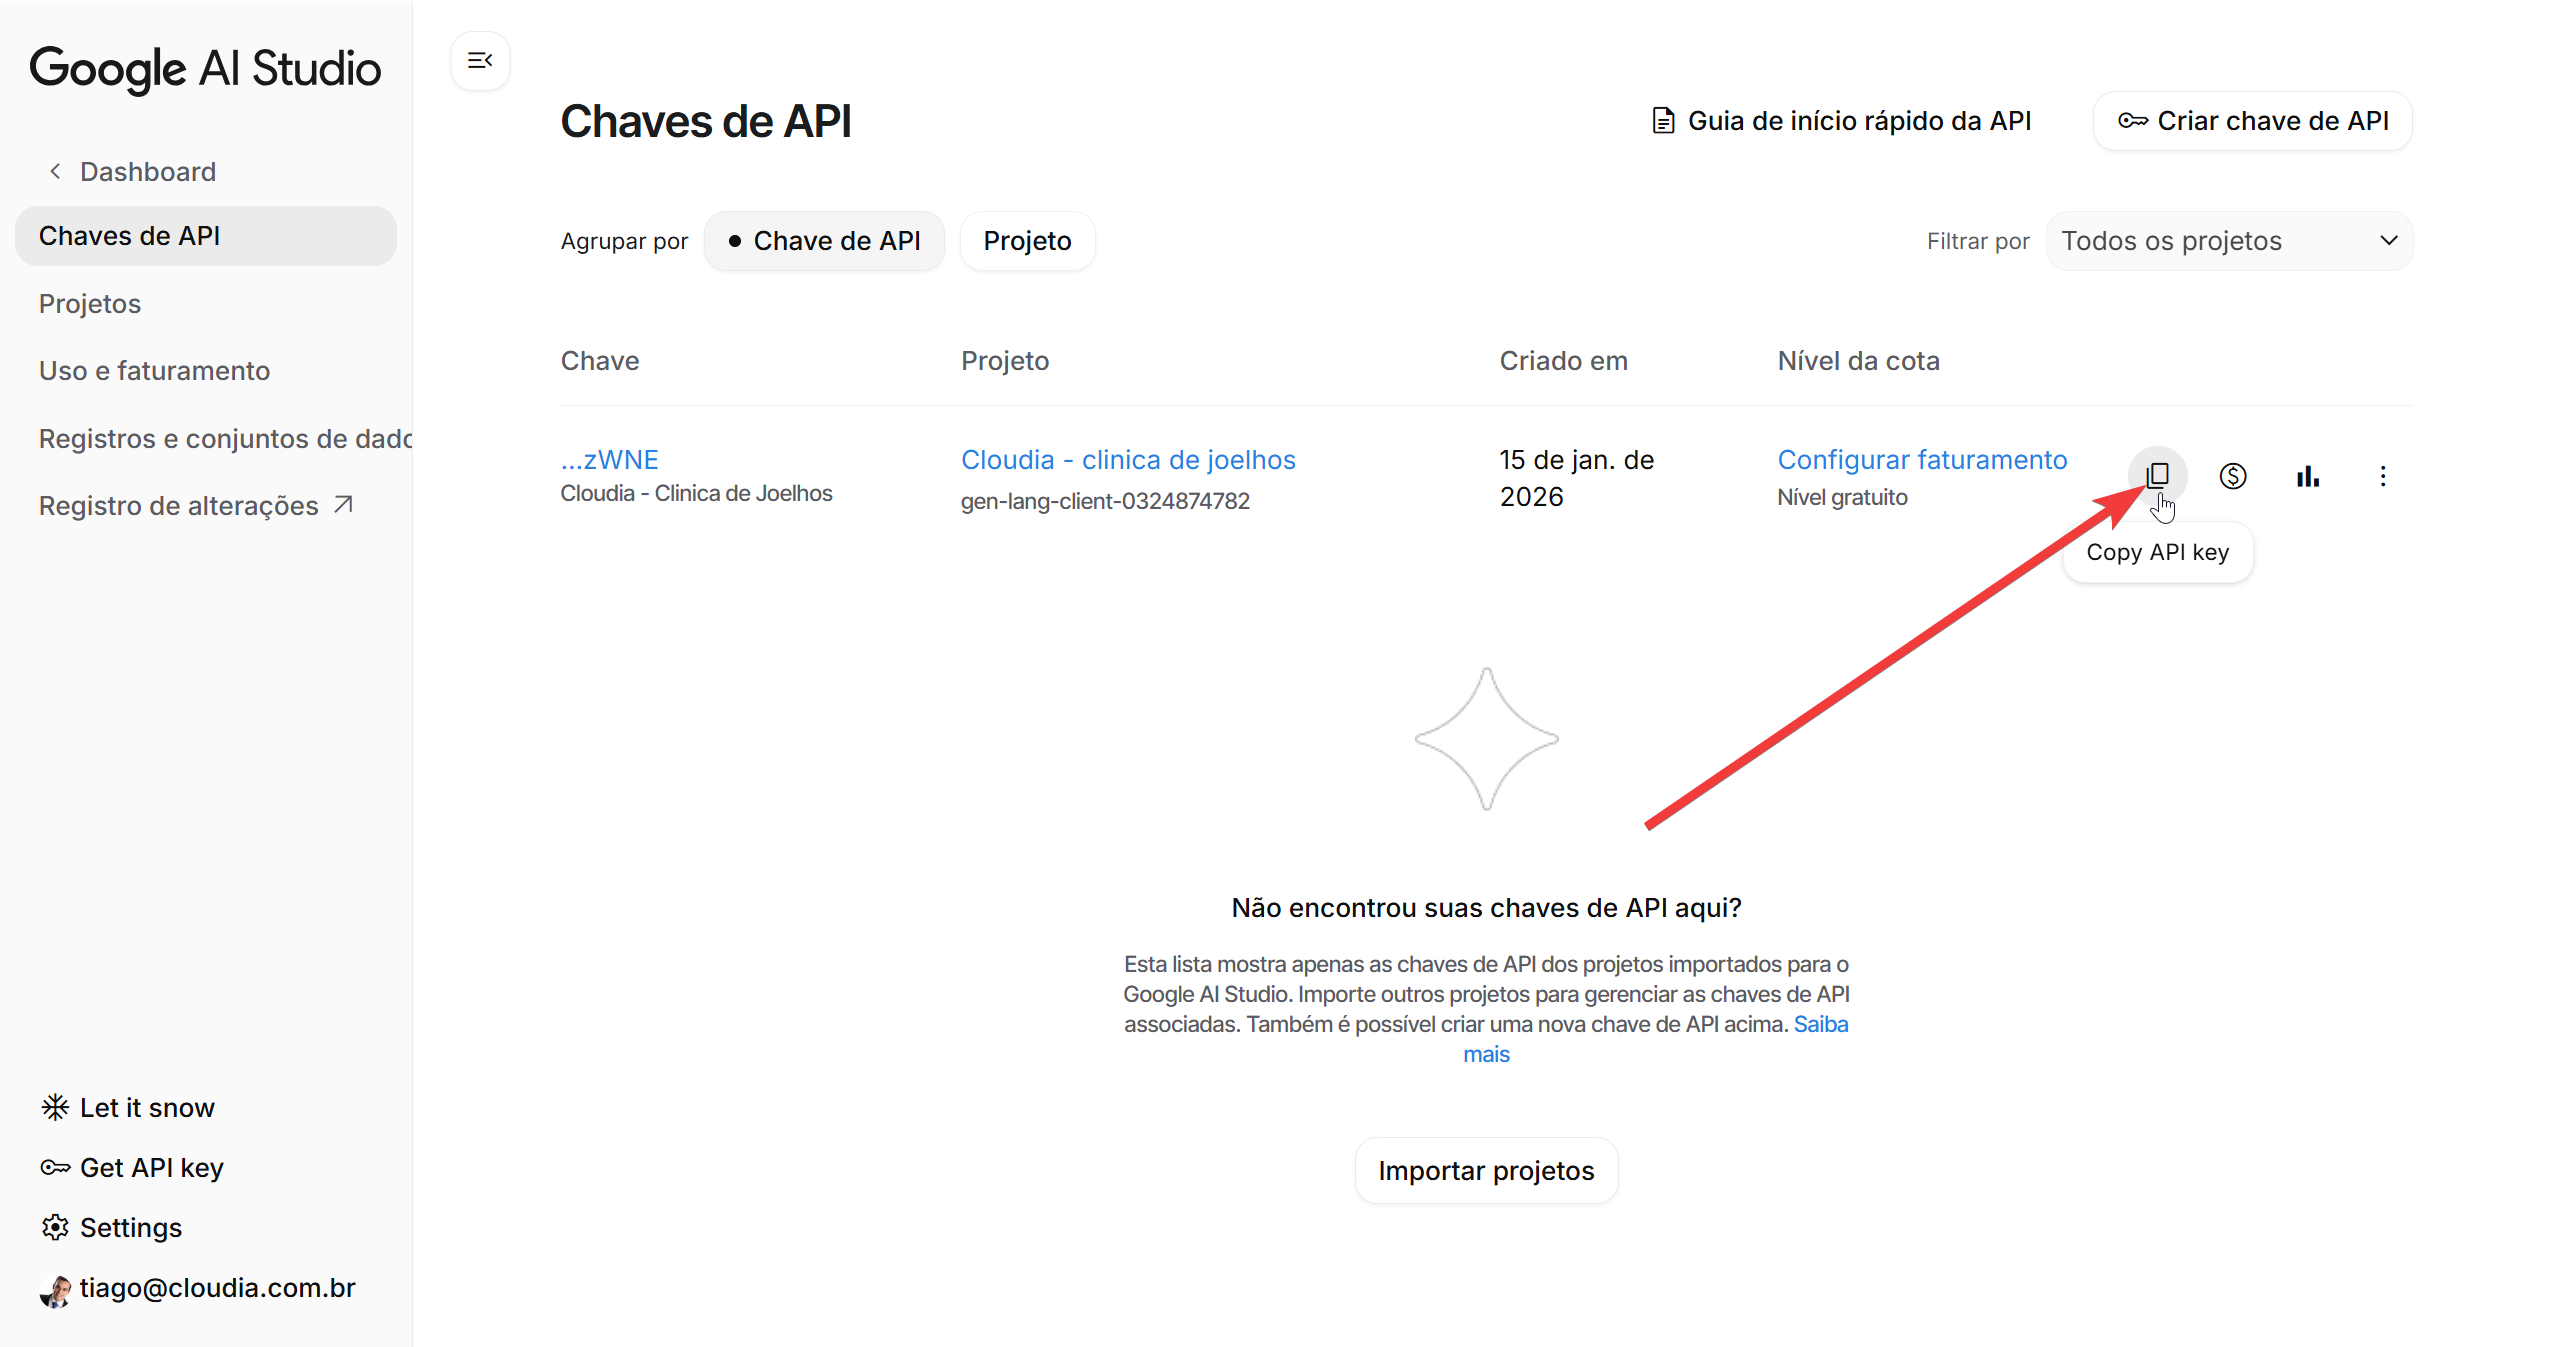This screenshot has height=1347, width=2560.
Task: Open Cloudia - clinica de joelhos project link
Action: point(1128,460)
